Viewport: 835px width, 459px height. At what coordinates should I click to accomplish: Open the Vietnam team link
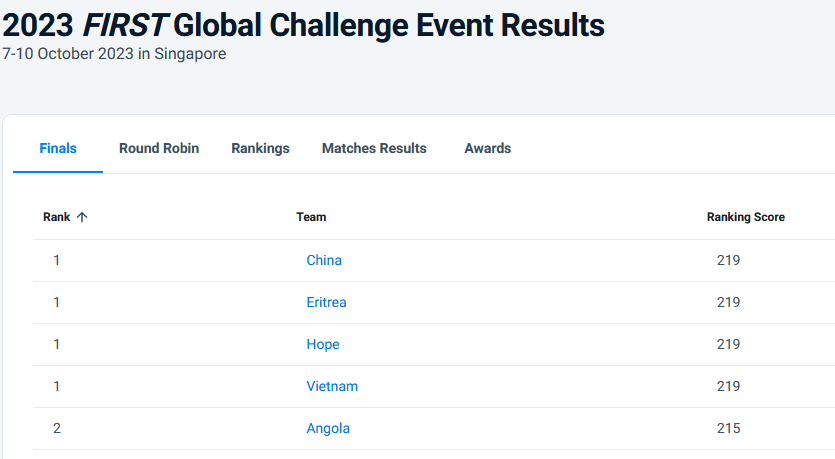[332, 387]
